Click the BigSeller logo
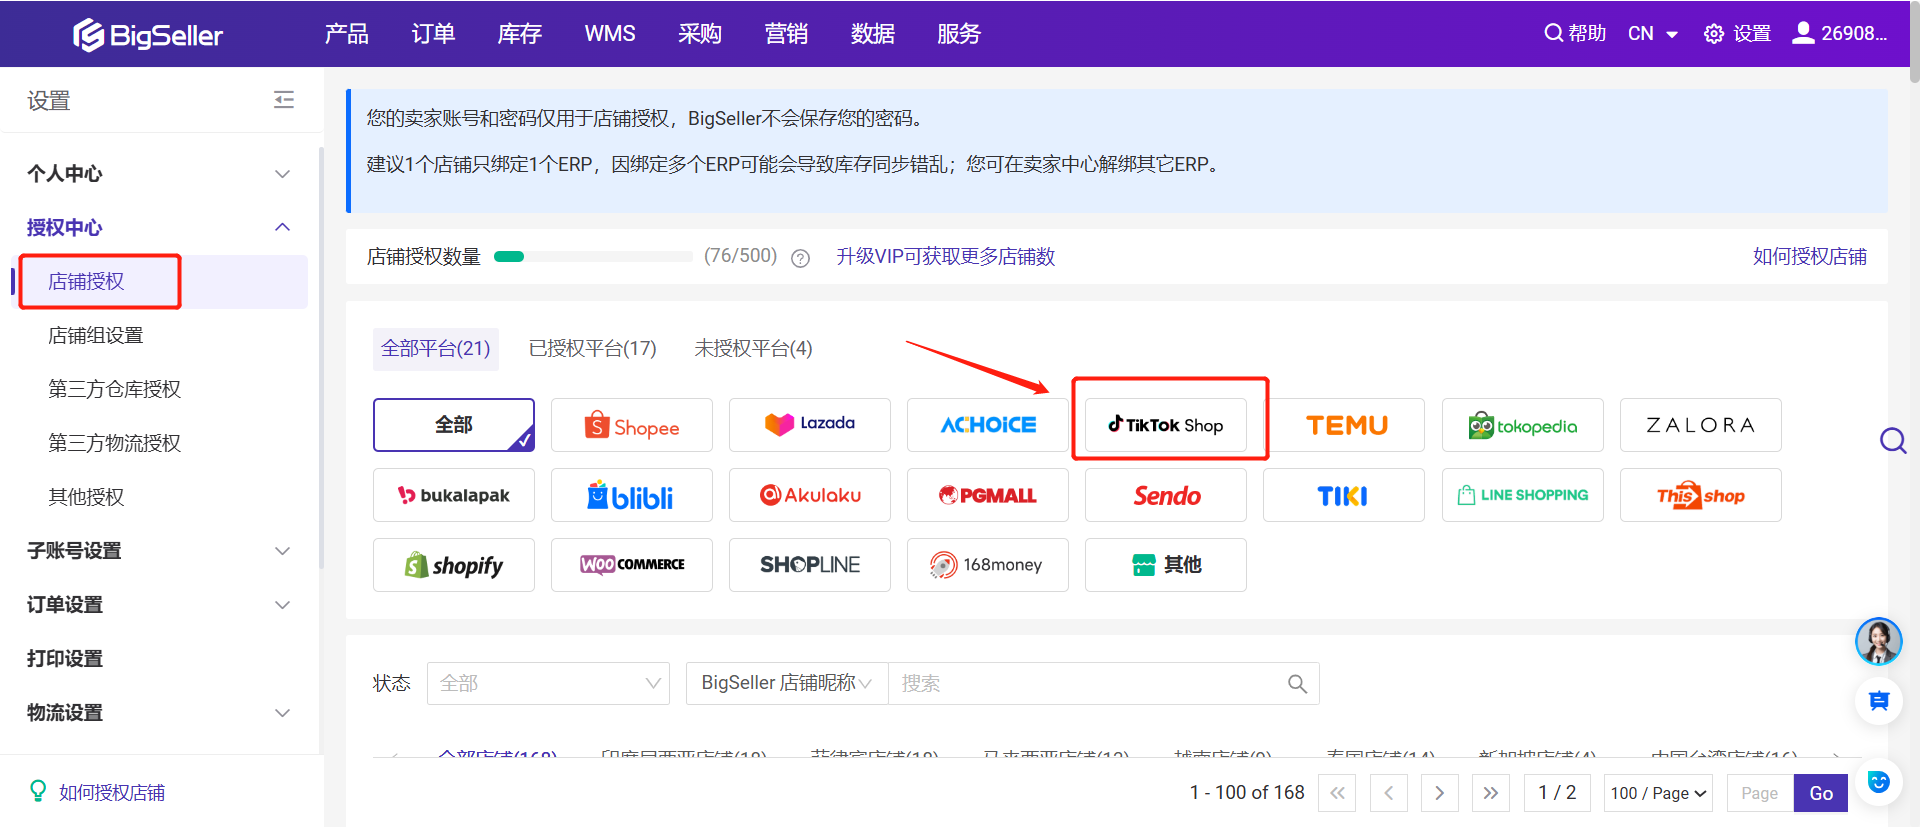The width and height of the screenshot is (1920, 827). [148, 35]
